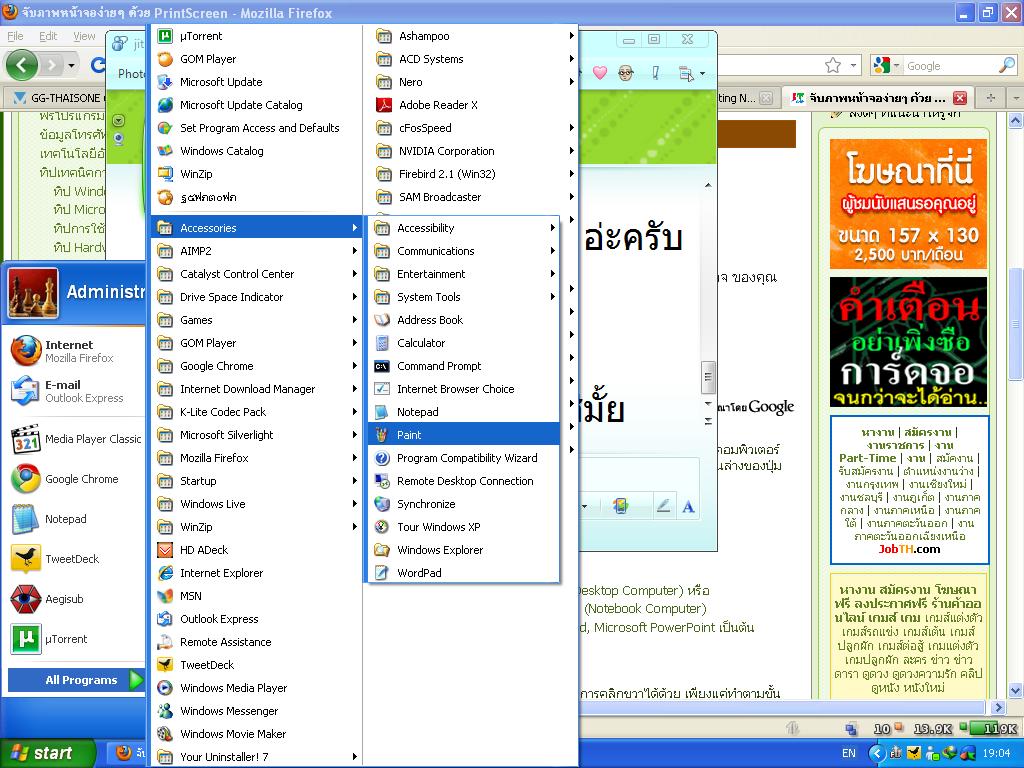Click Internet Browser Choice icon
The image size is (1024, 768).
[x=382, y=389]
